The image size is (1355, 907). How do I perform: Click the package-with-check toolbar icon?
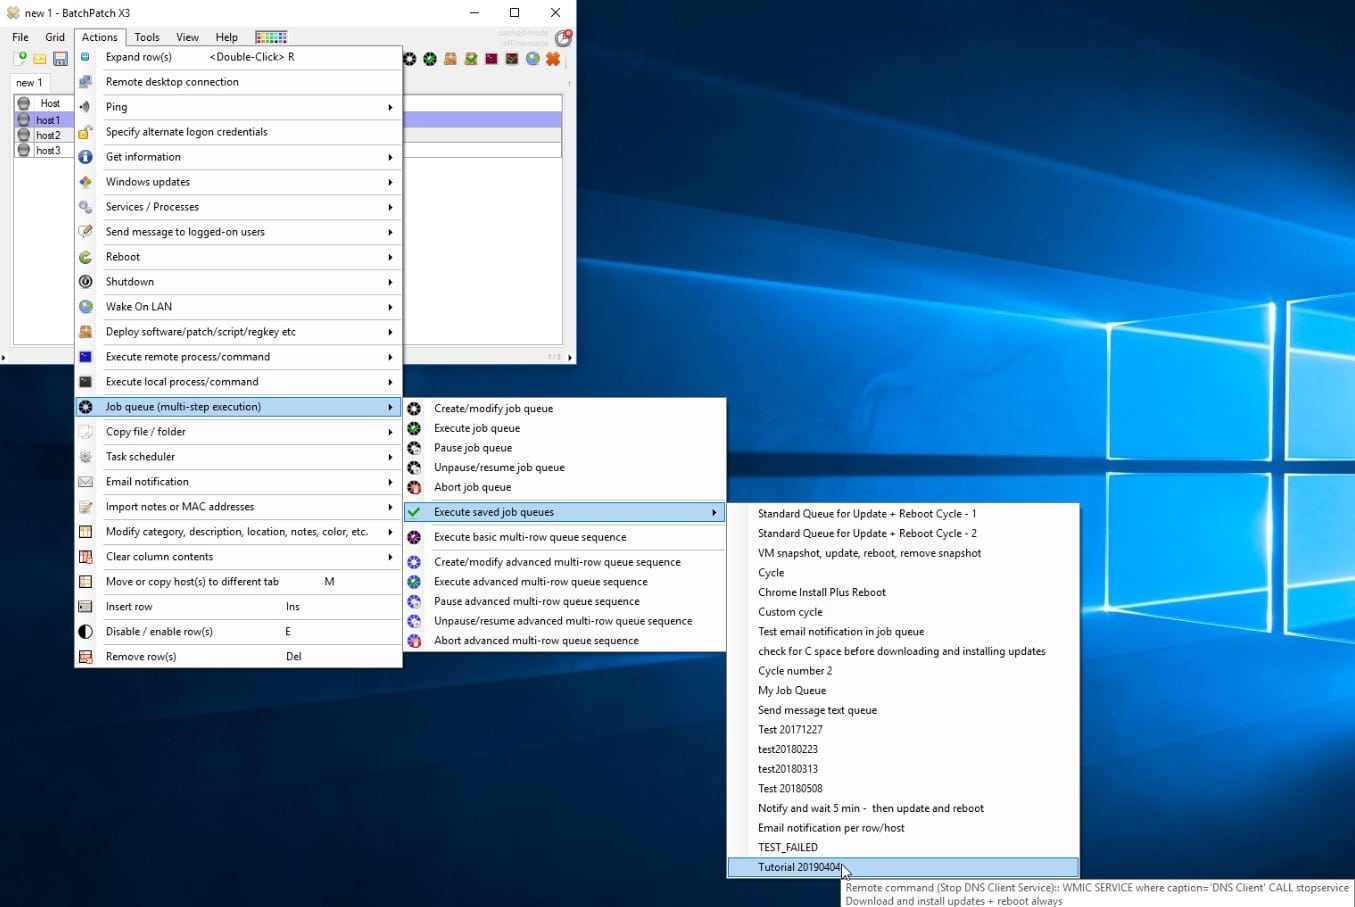471,59
